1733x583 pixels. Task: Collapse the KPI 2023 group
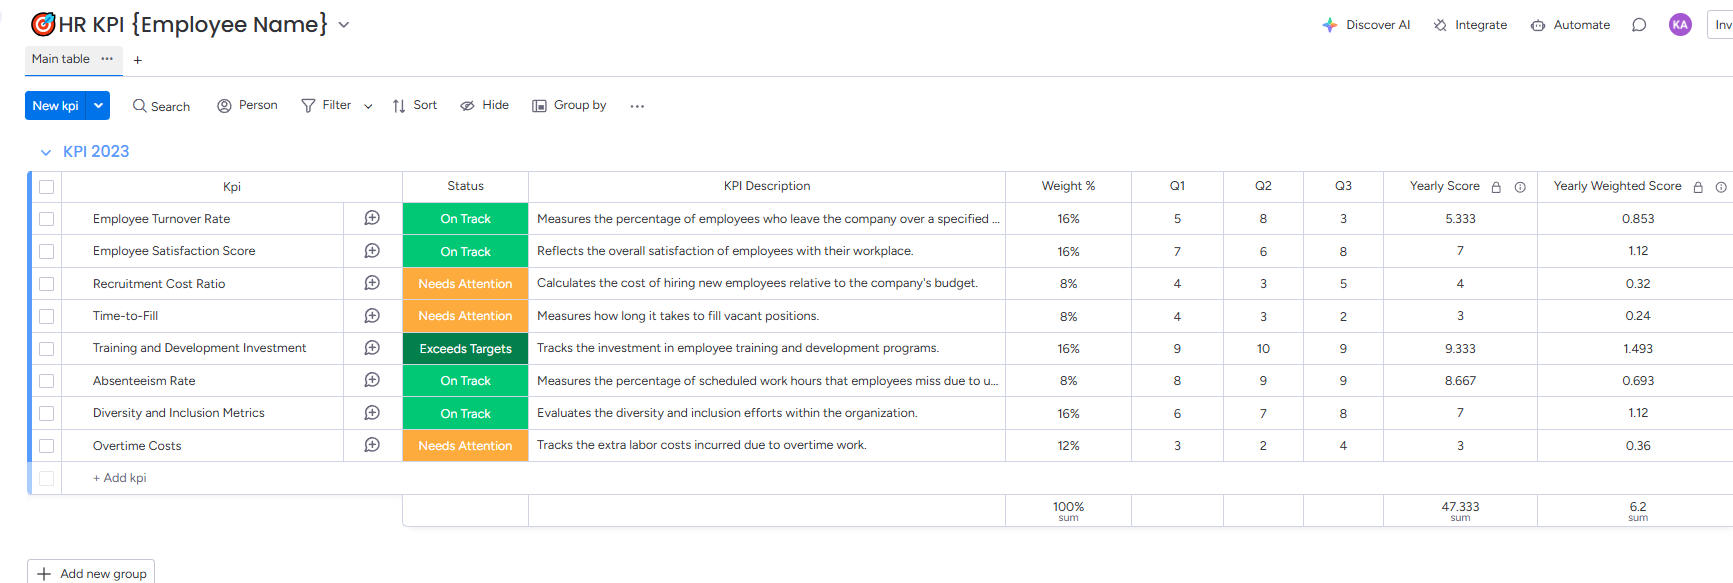tap(45, 152)
